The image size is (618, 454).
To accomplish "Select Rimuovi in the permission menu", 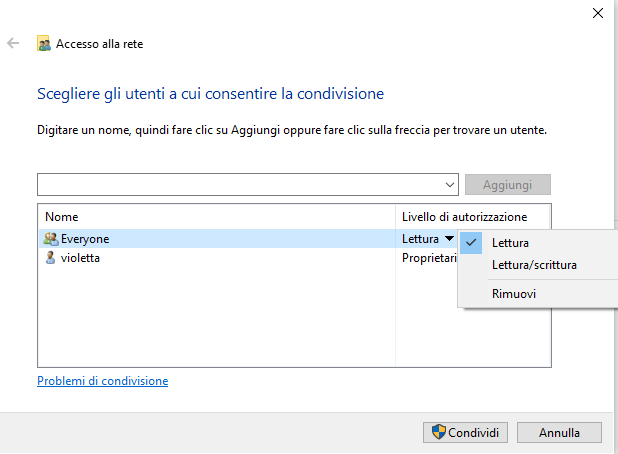I will (514, 294).
